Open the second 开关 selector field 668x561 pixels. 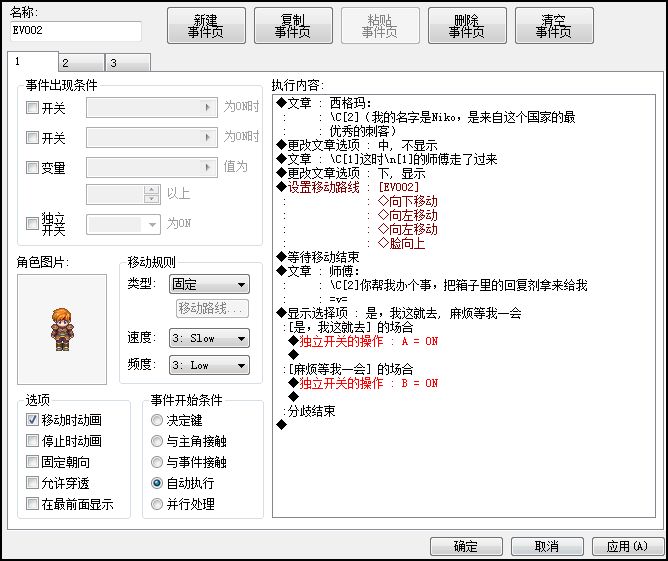coord(152,137)
